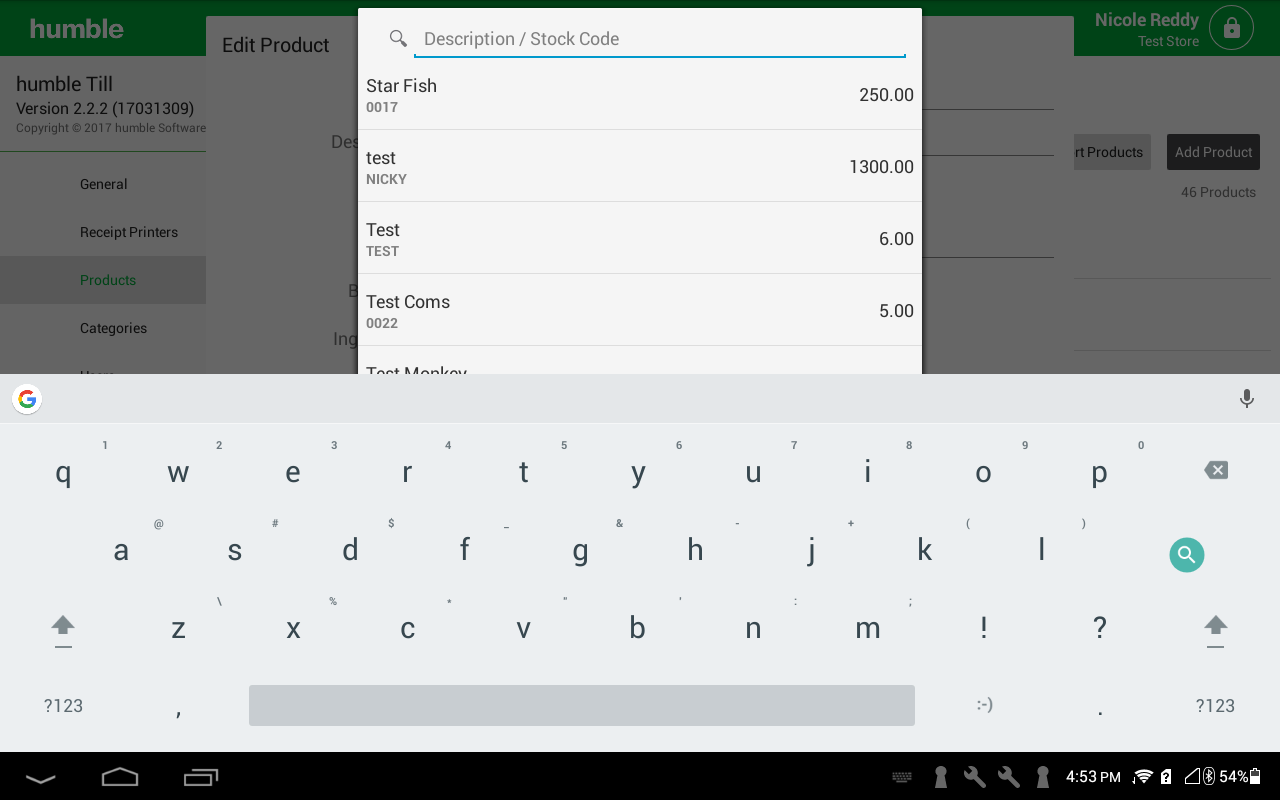Open the Receipt Printers menu item
The image size is (1280, 800).
pyautogui.click(x=103, y=232)
